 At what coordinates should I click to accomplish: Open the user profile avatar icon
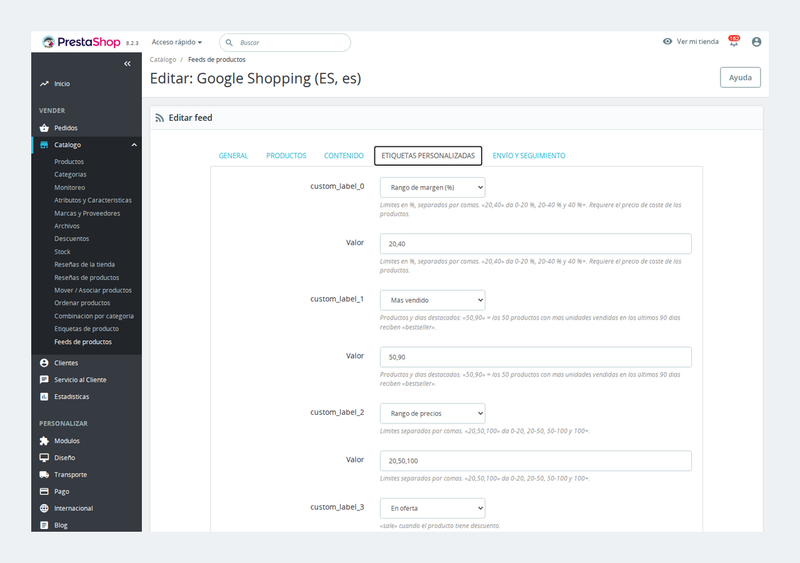pos(757,42)
